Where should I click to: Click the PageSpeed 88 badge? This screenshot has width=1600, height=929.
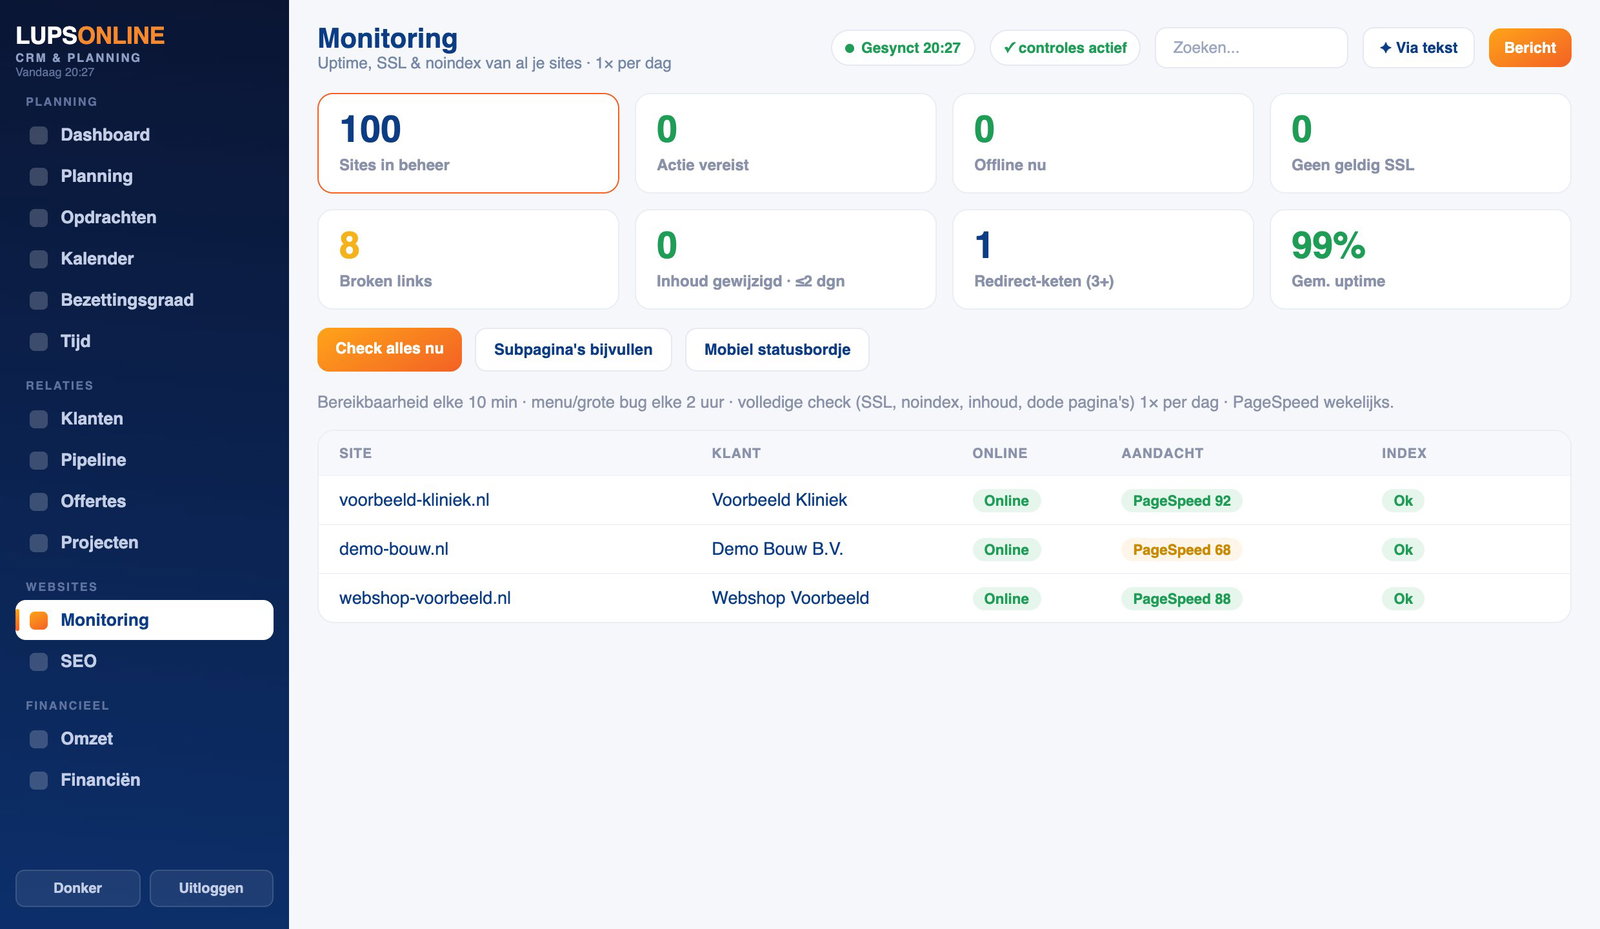(x=1181, y=599)
